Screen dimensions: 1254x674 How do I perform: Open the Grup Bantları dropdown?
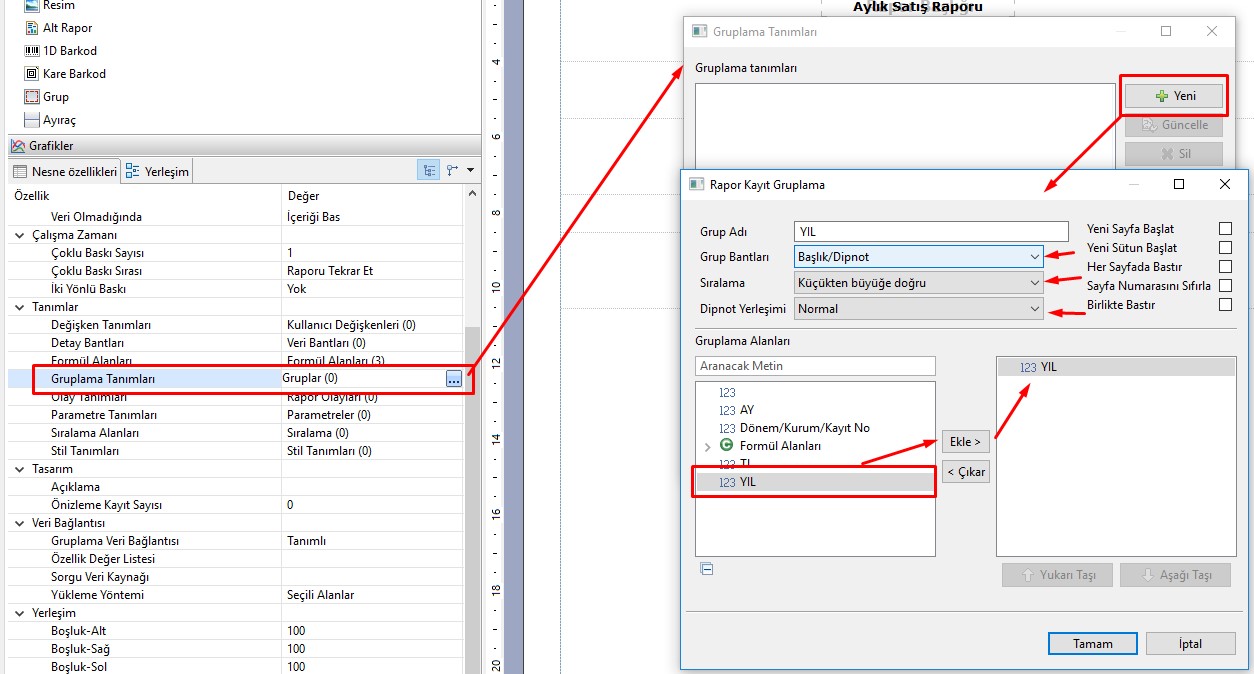1034,257
